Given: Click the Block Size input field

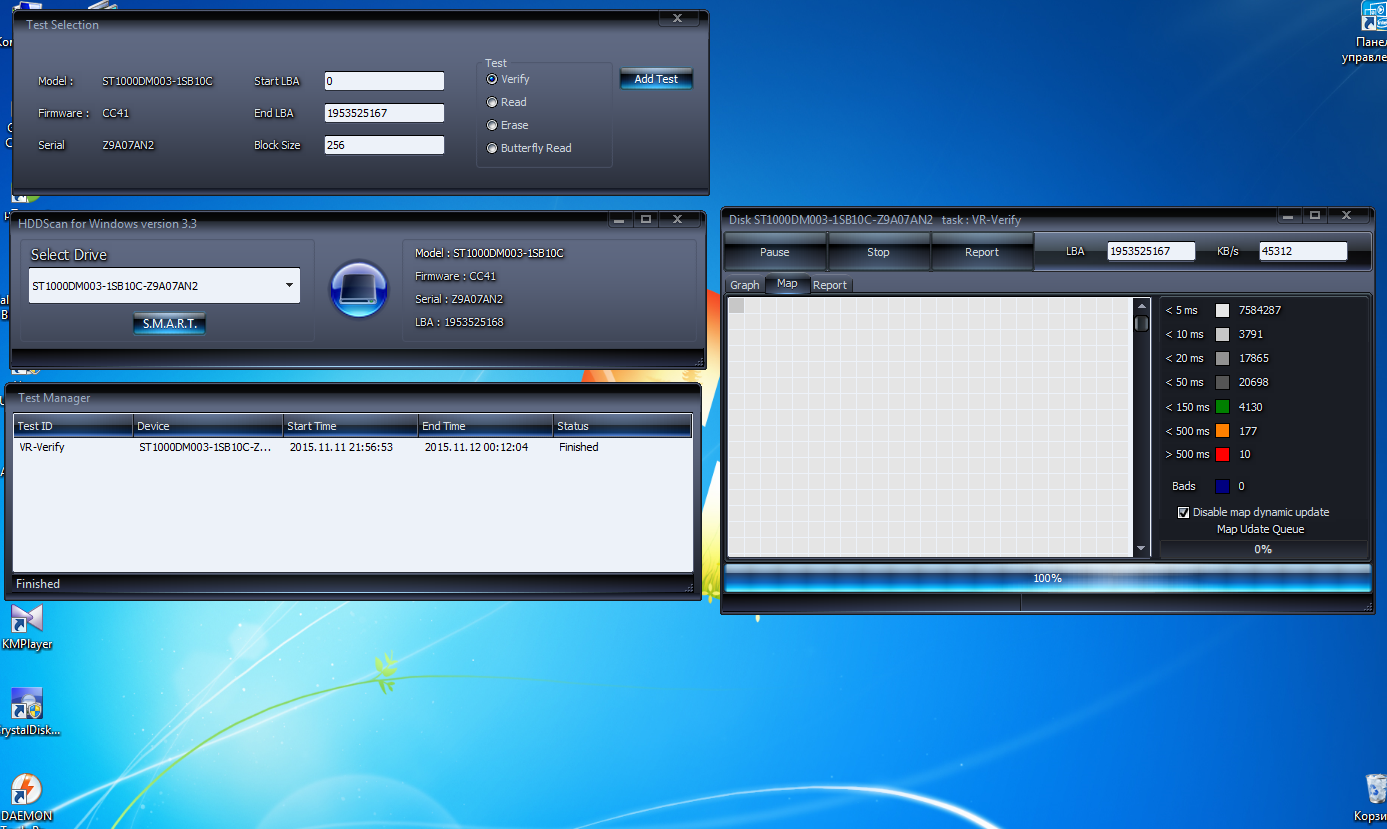Looking at the screenshot, I should (x=384, y=145).
